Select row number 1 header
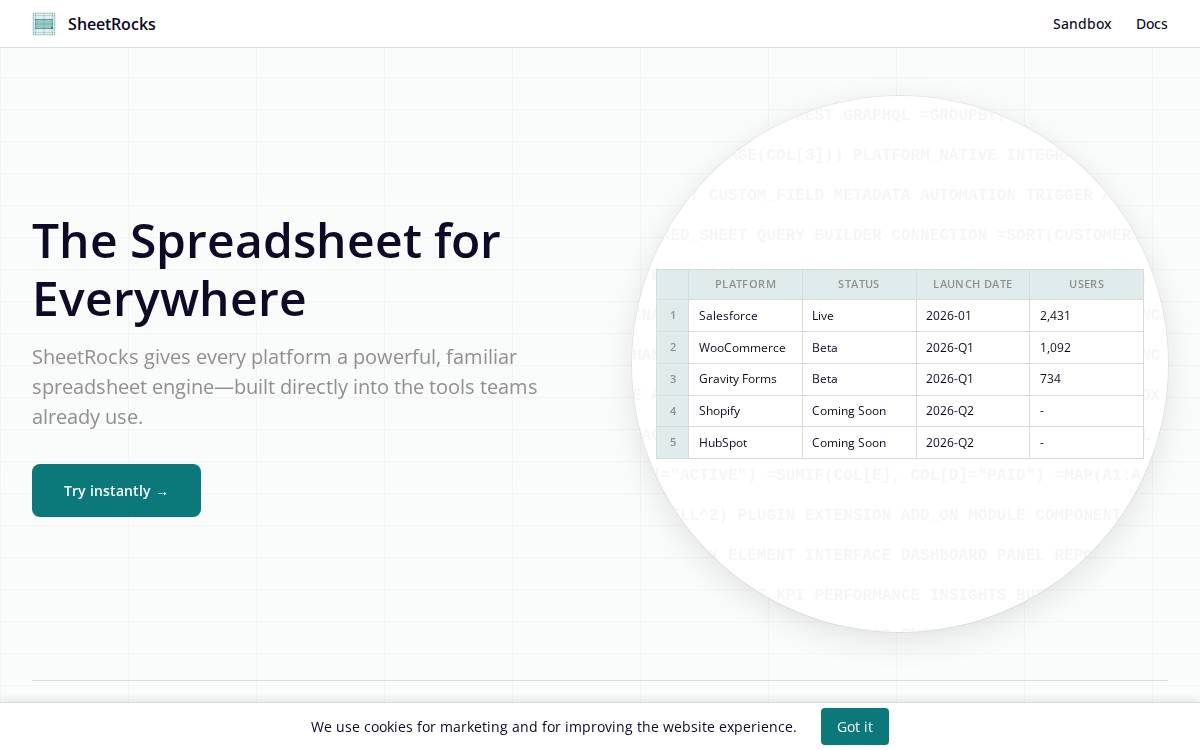Screen dimensions: 1200x750 673,316
